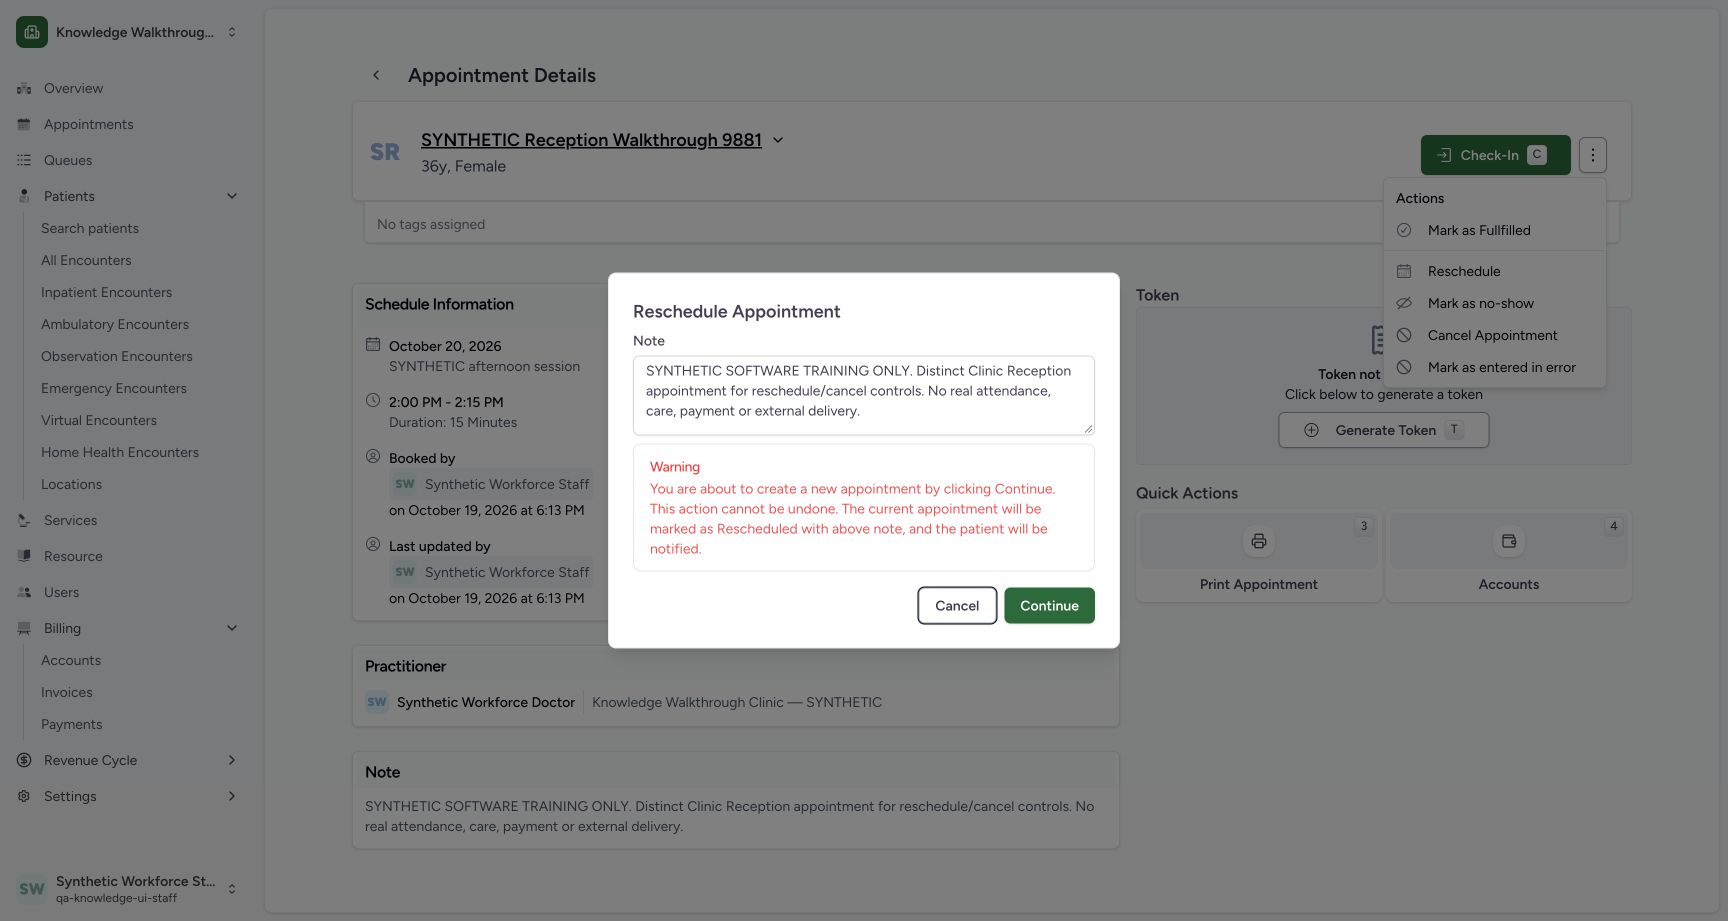Click the Print Appointment printer icon

pos(1259,541)
